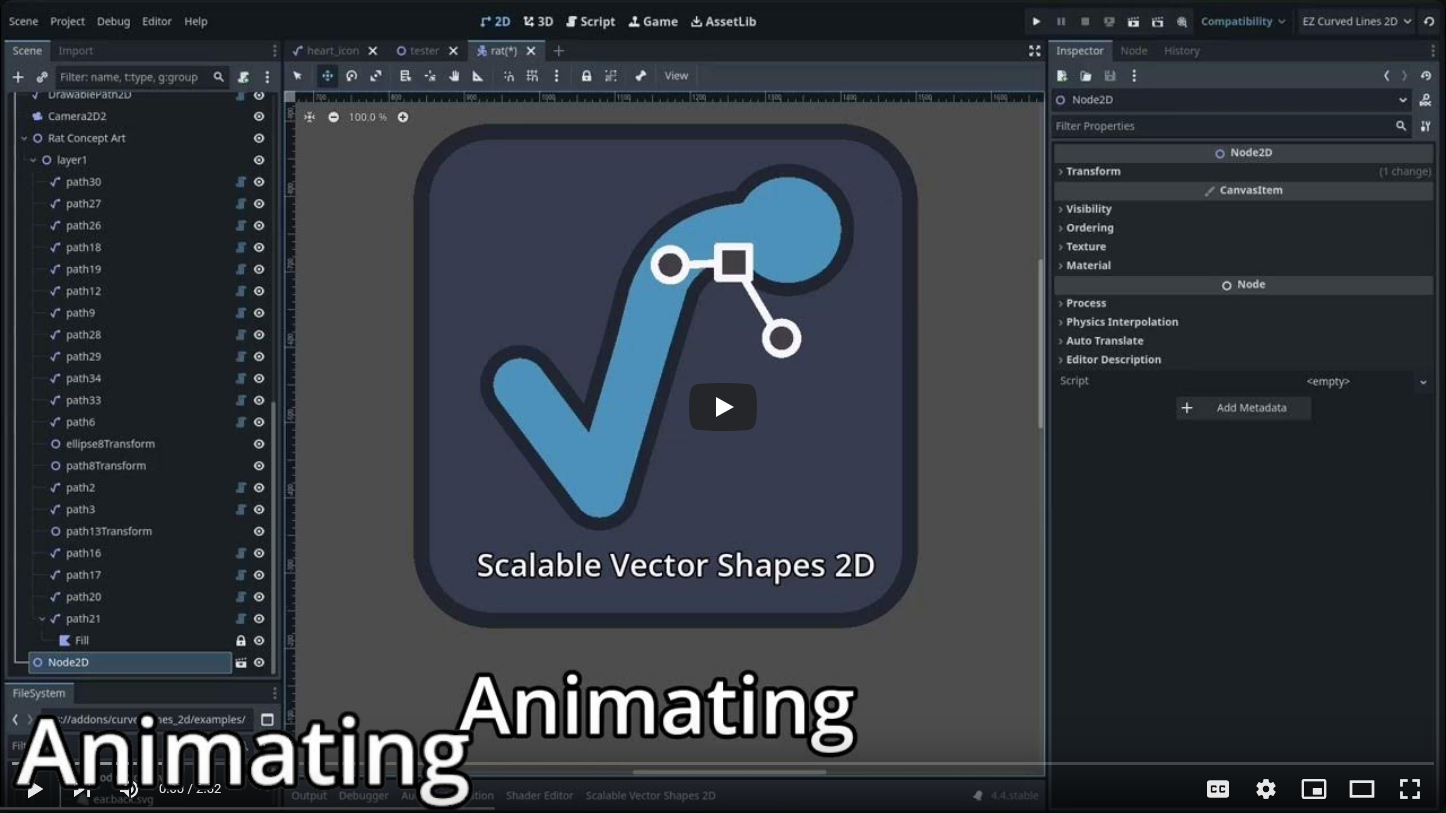The image size is (1446, 813).
Task: Open the Import dock tab
Action: point(75,51)
